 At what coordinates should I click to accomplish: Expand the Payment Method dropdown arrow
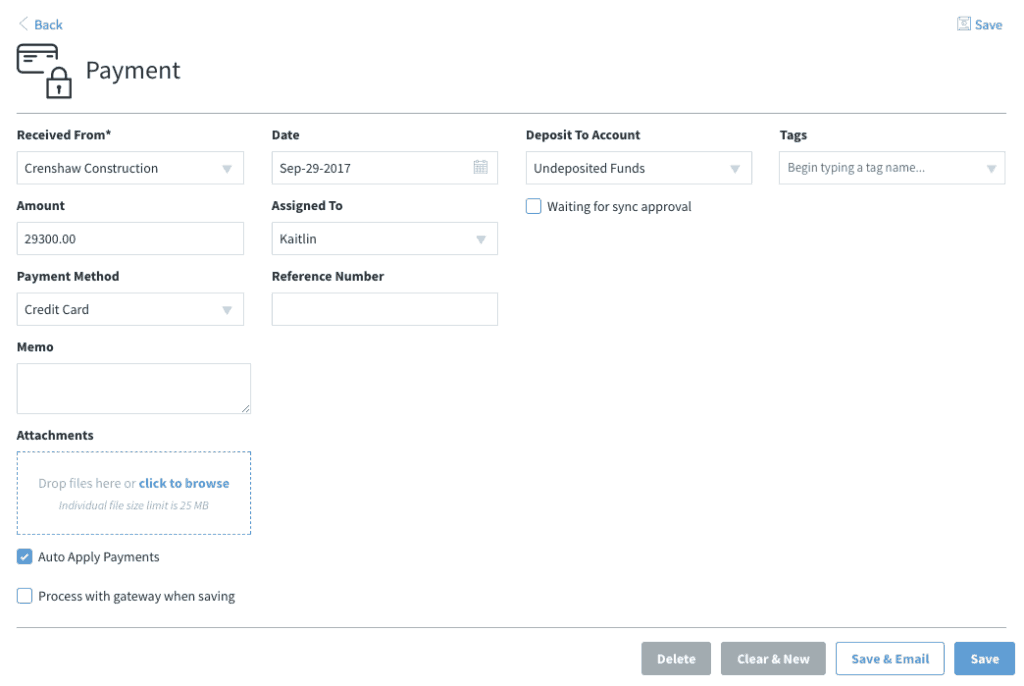pyautogui.click(x=227, y=310)
